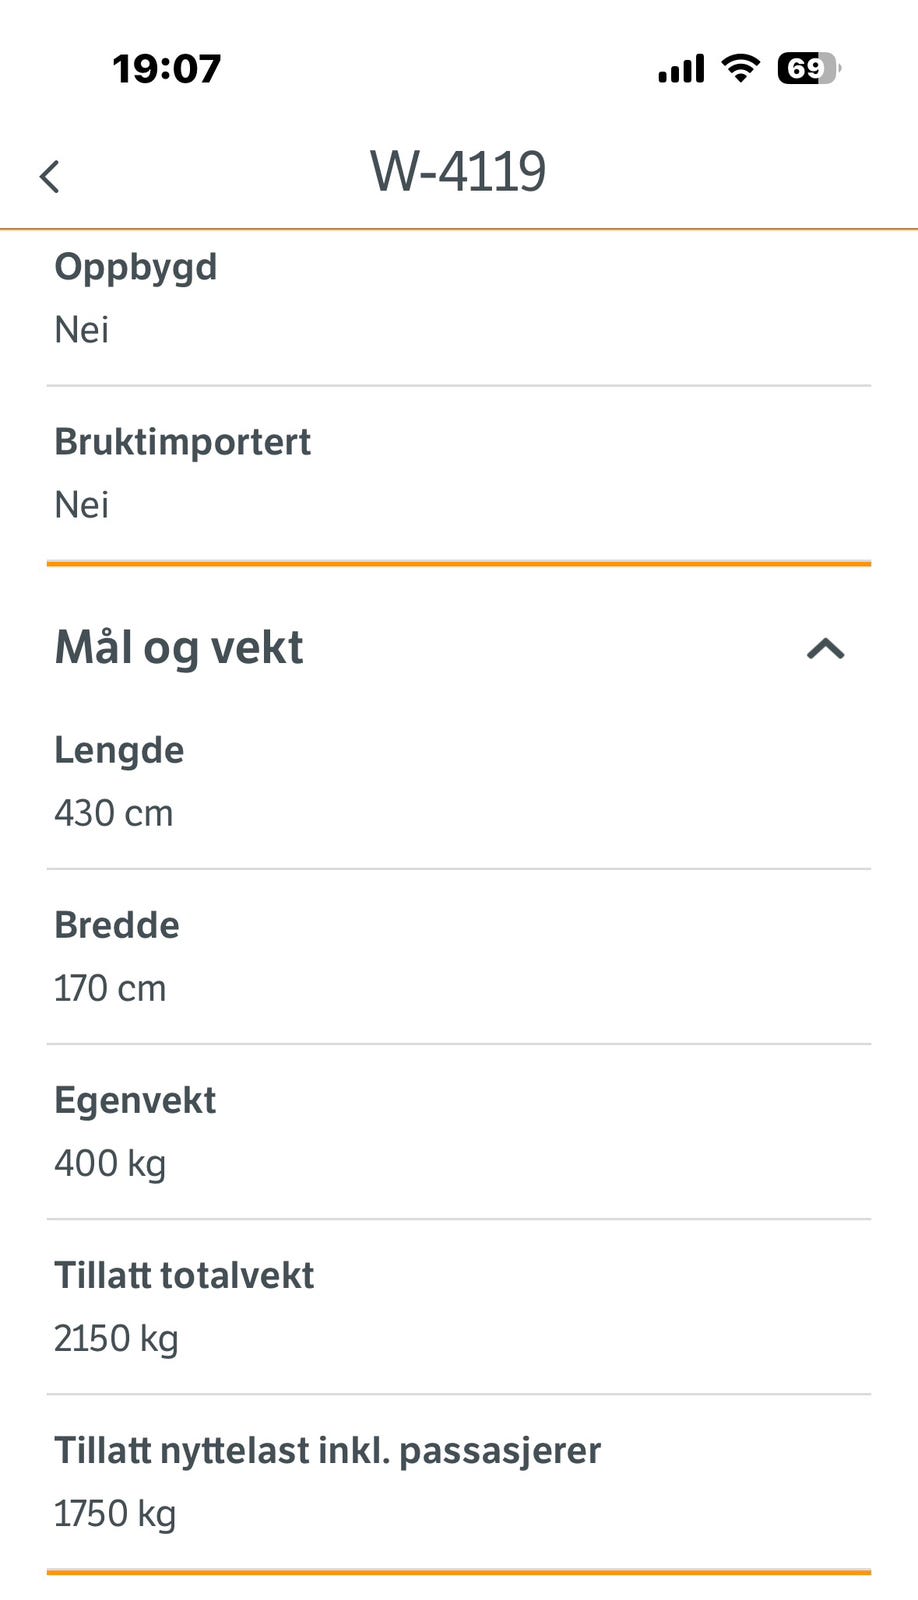Viewport: 918px width, 1600px height.
Task: Select the "Tillatt totalvekt" label
Action: [184, 1275]
